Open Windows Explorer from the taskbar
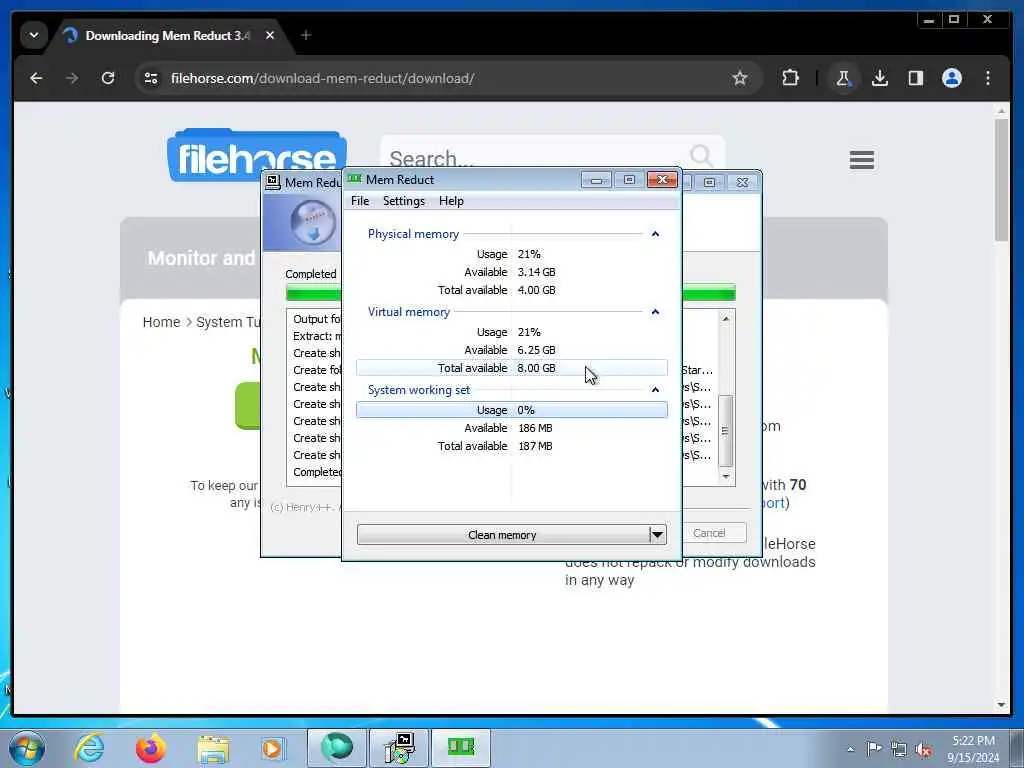Image resolution: width=1024 pixels, height=768 pixels. (x=213, y=749)
